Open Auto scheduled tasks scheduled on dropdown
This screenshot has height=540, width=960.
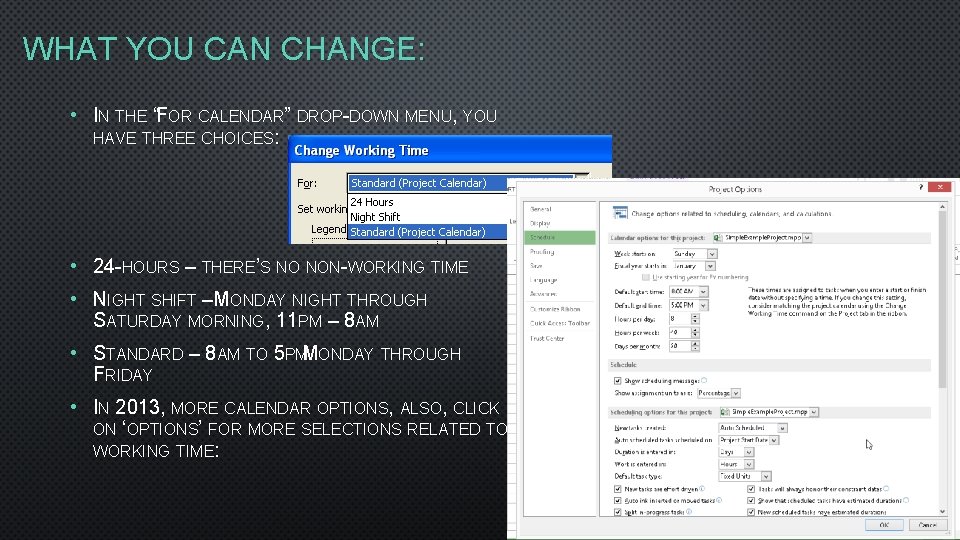(774, 440)
